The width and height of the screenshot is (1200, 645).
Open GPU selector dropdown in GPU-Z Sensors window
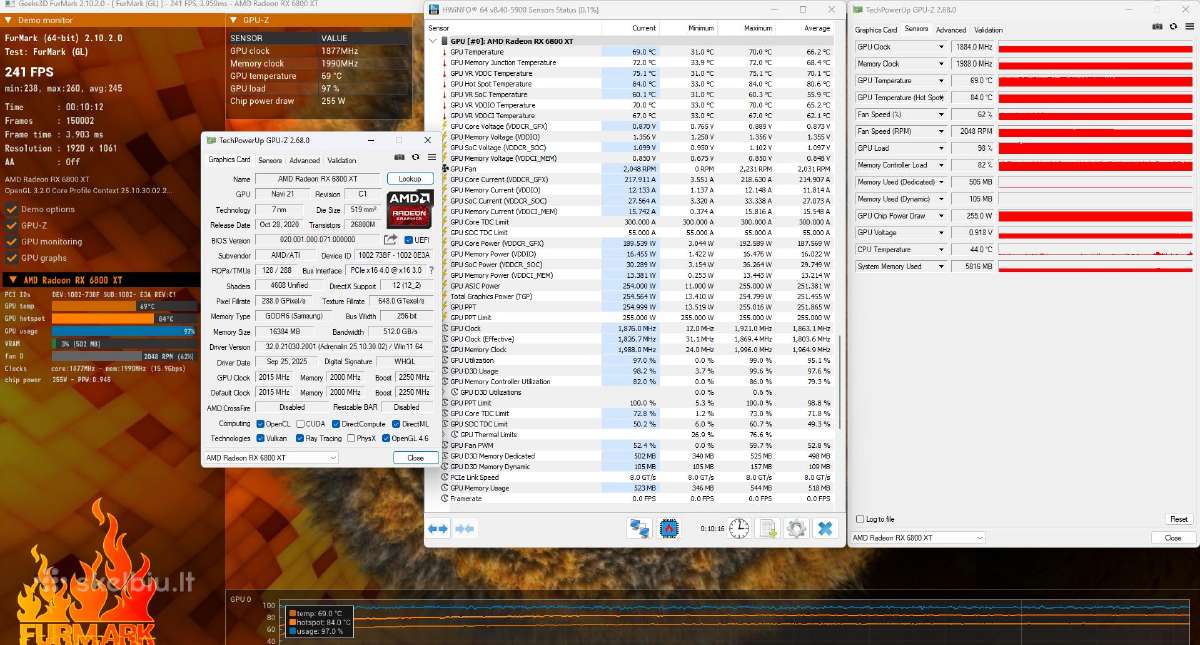(x=917, y=537)
